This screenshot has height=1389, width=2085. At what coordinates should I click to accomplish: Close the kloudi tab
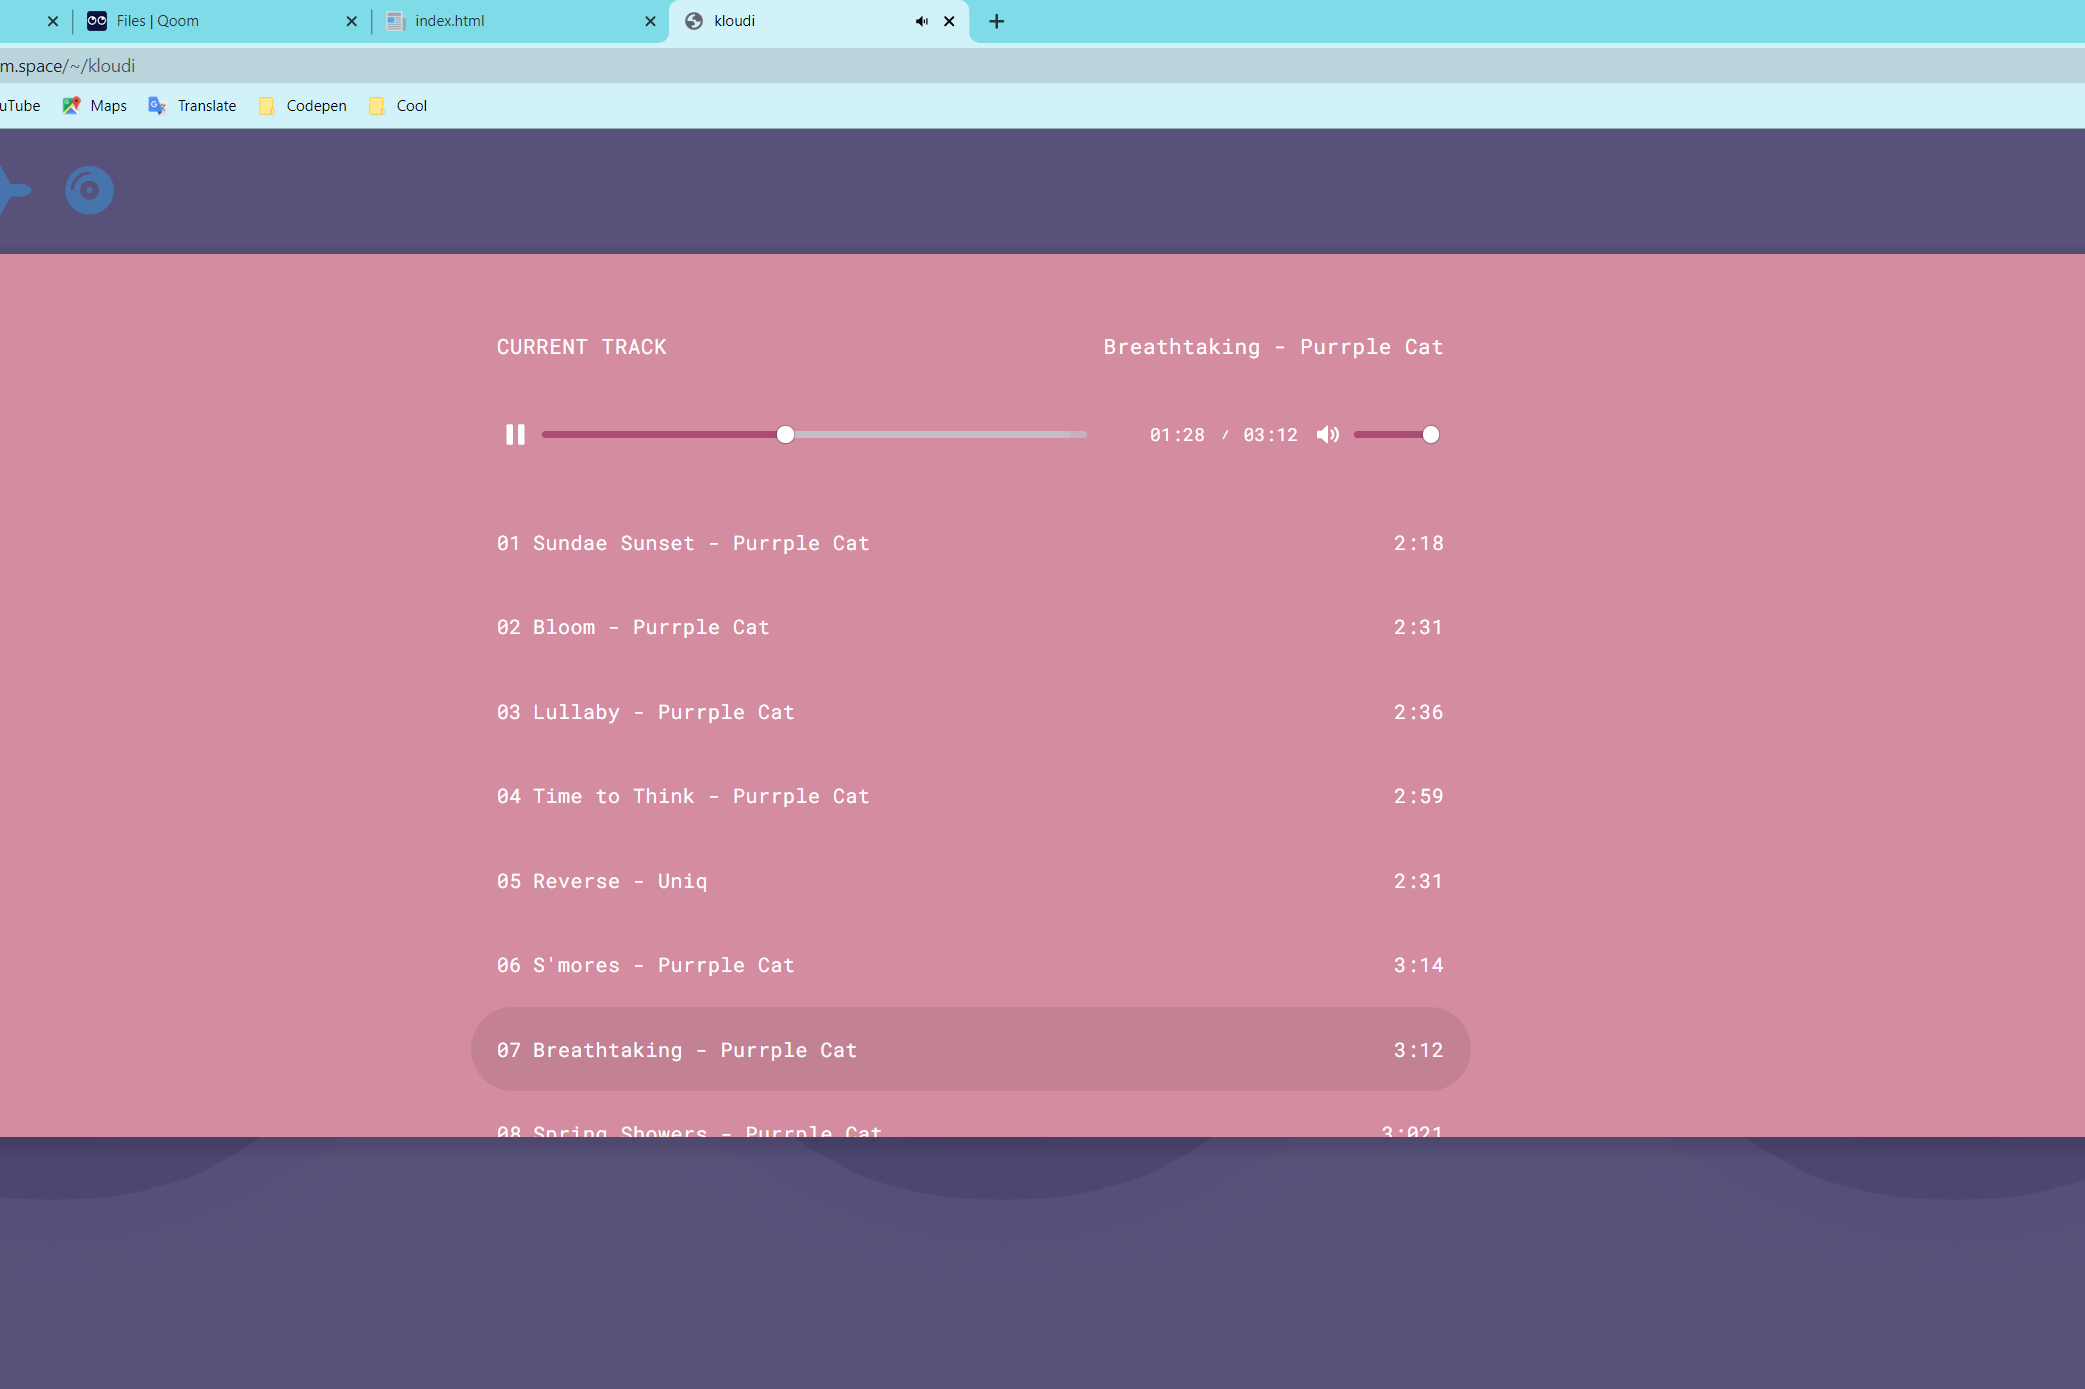(x=949, y=21)
